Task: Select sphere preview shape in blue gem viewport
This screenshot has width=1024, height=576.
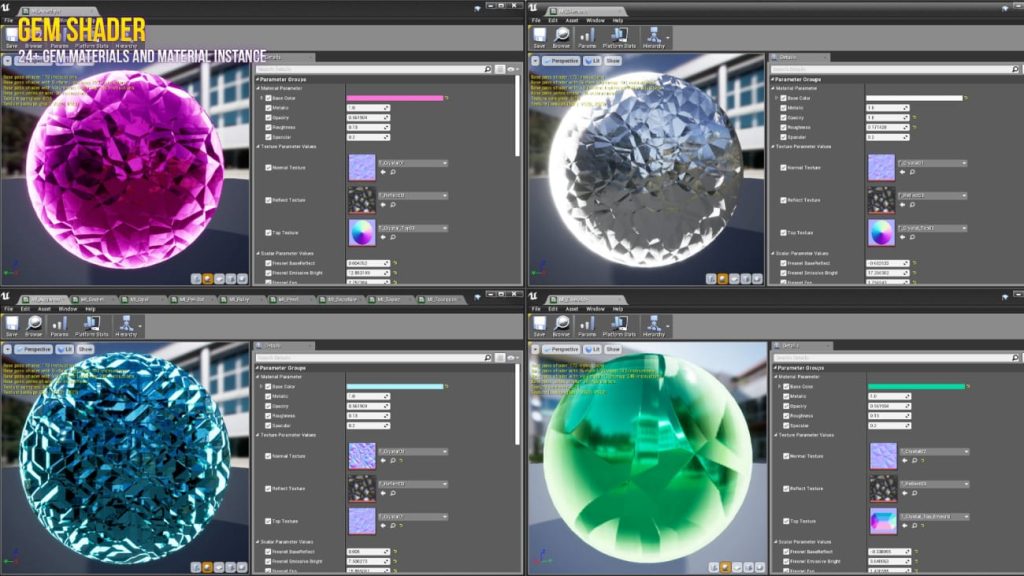Action: click(x=208, y=568)
